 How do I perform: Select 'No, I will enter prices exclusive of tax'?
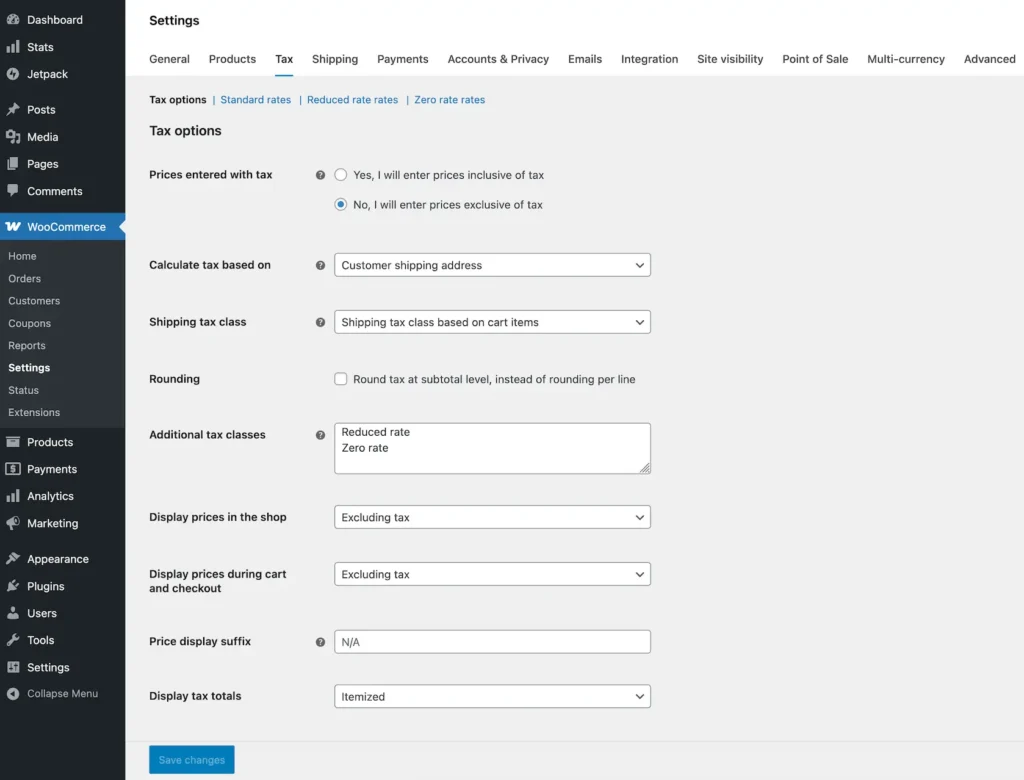[340, 204]
